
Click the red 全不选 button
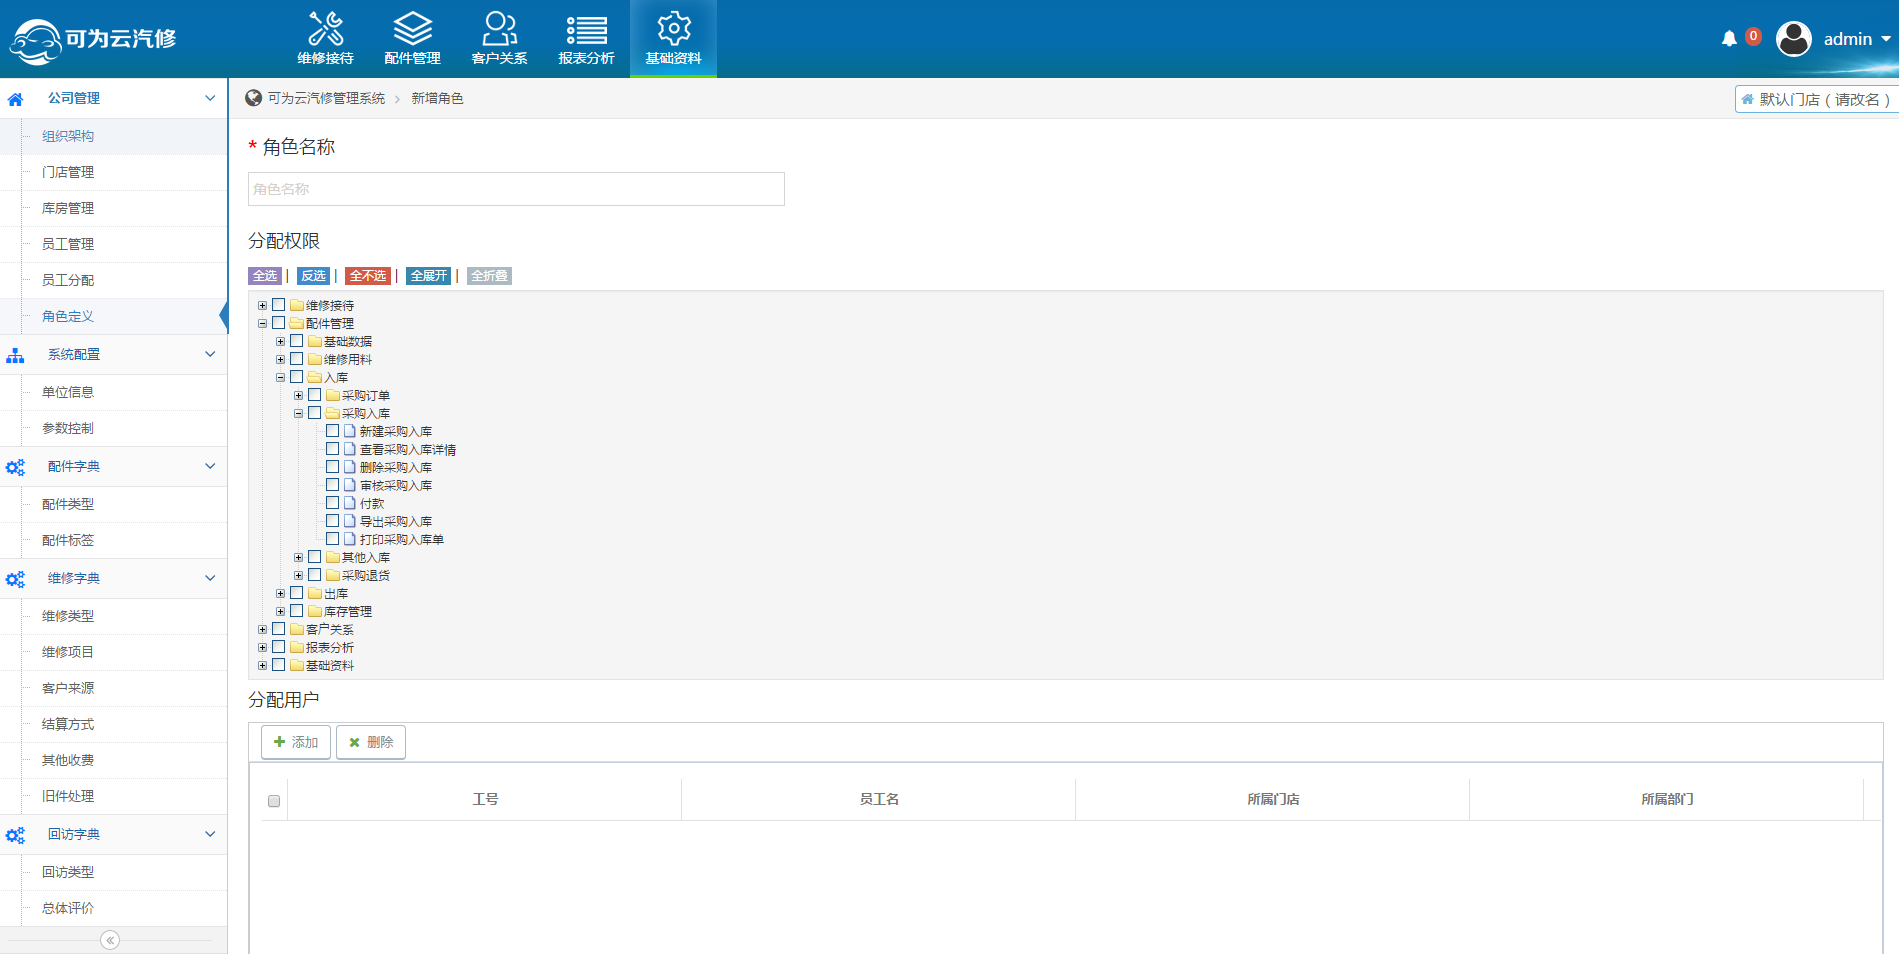tap(368, 276)
